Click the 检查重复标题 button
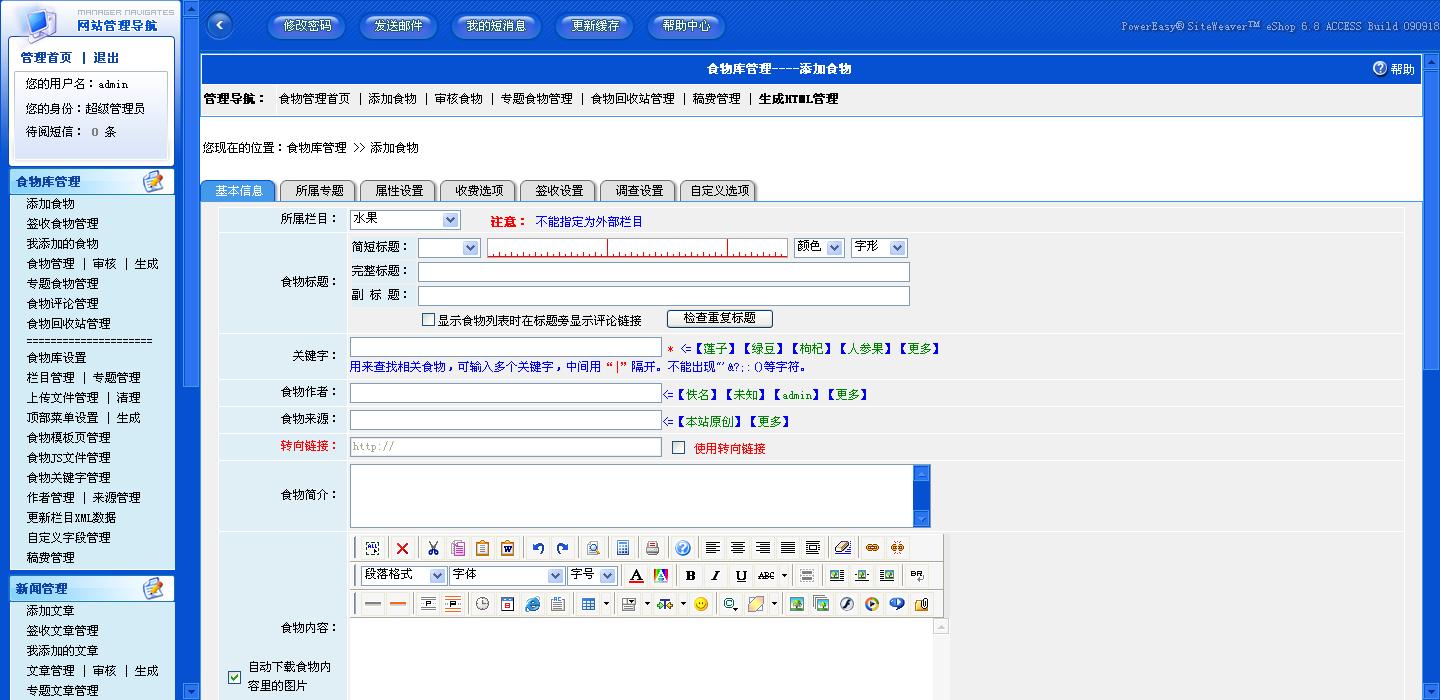1440x700 pixels. tap(719, 319)
